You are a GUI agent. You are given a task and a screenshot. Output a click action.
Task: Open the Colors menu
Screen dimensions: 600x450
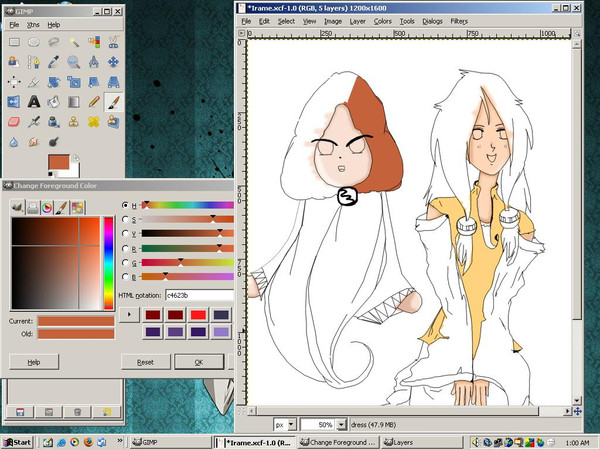(x=383, y=21)
